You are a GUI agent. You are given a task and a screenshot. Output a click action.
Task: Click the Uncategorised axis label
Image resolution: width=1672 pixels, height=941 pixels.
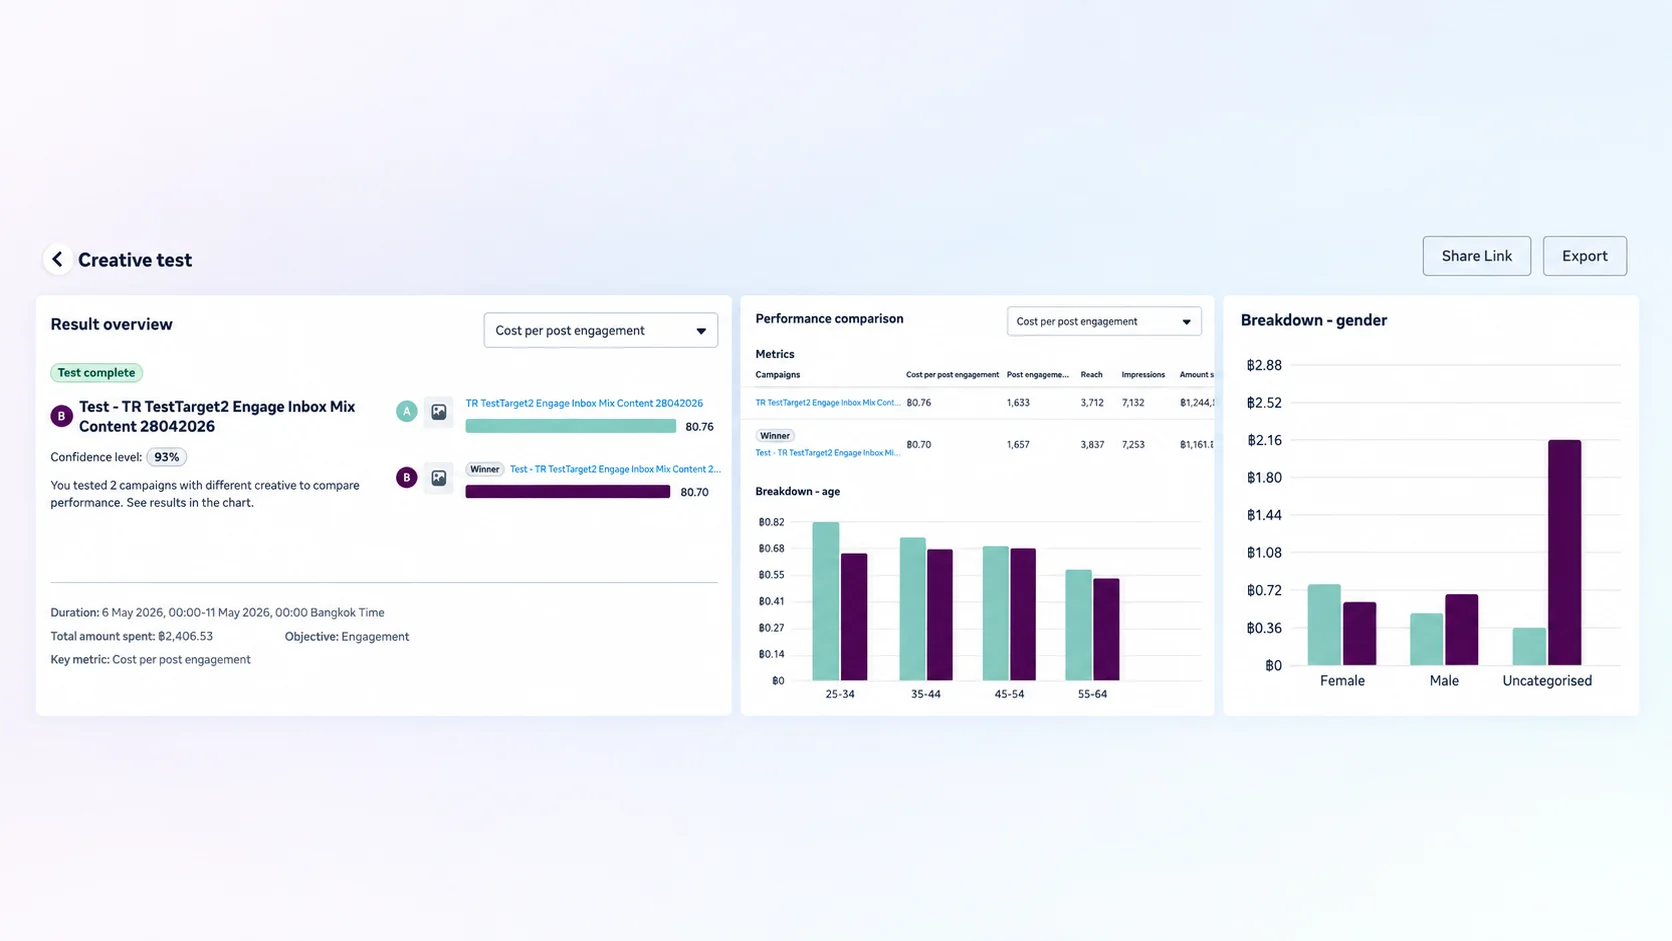click(1546, 681)
